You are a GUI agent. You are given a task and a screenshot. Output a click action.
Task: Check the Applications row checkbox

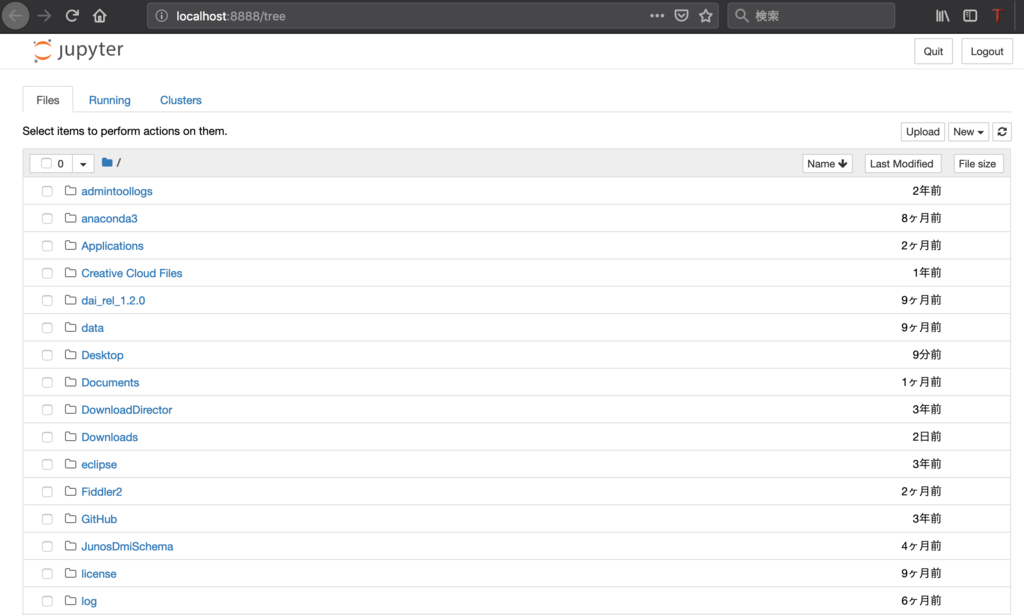click(47, 246)
